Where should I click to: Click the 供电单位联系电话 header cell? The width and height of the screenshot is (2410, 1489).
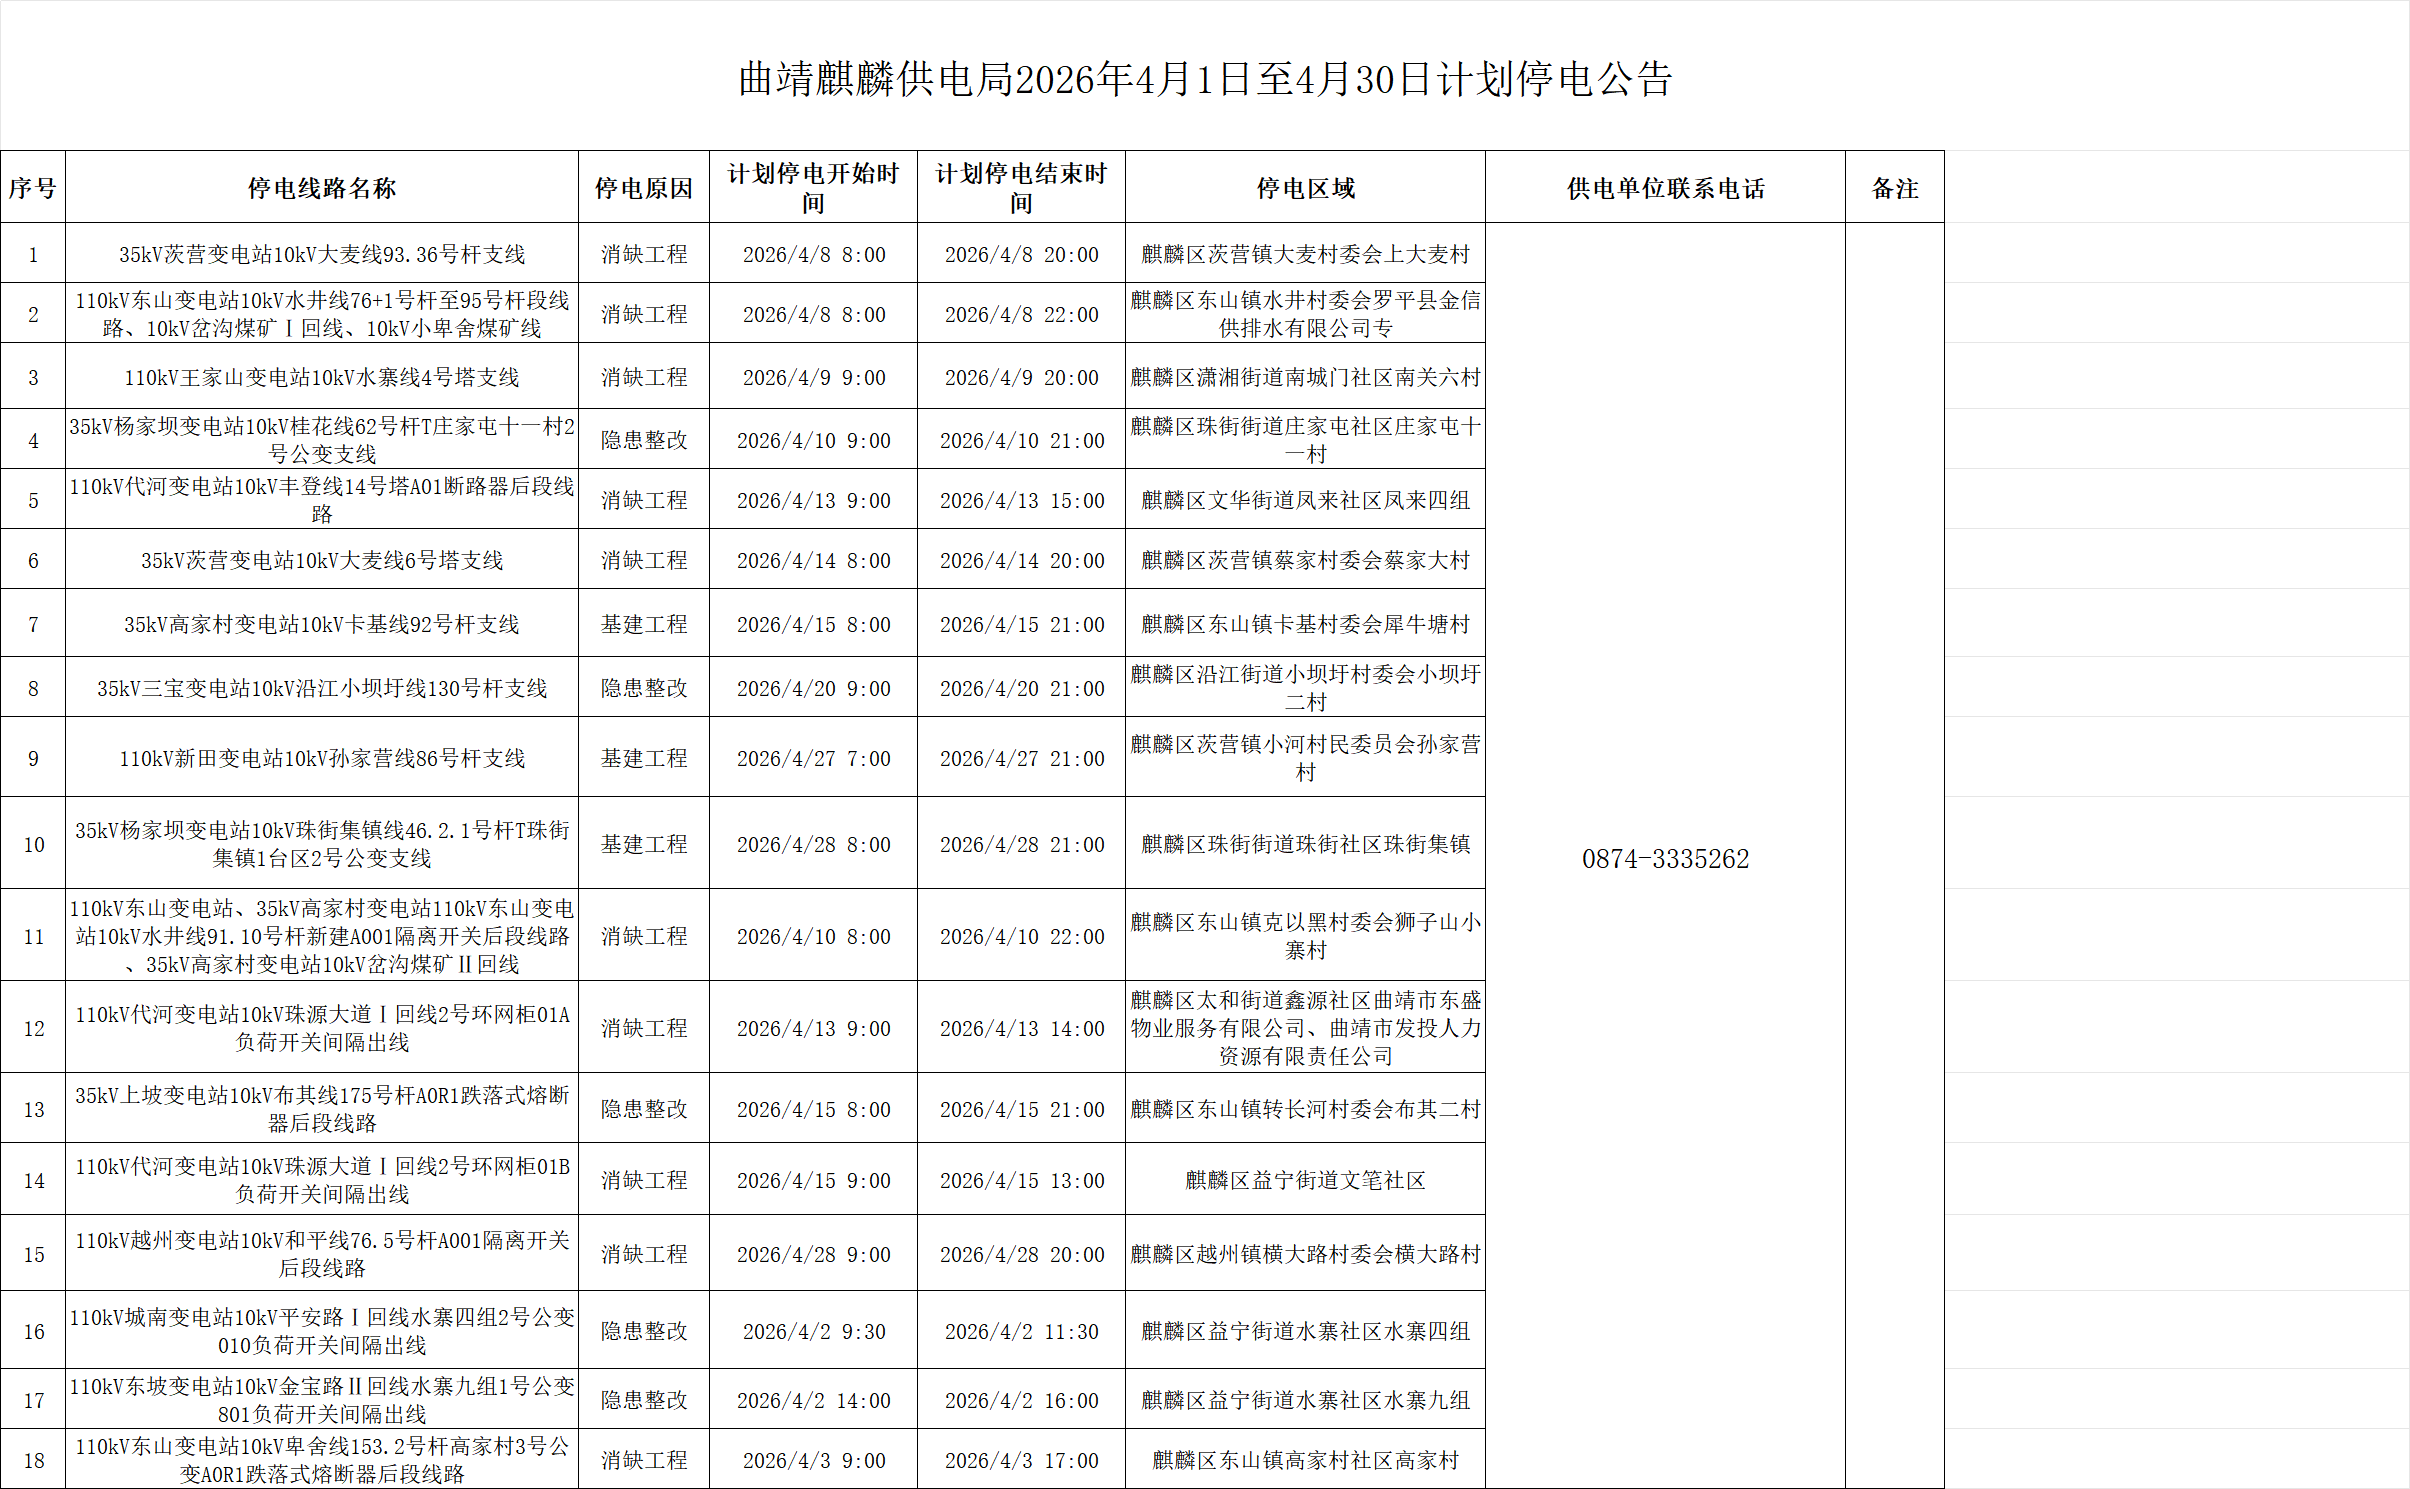[x=1665, y=188]
